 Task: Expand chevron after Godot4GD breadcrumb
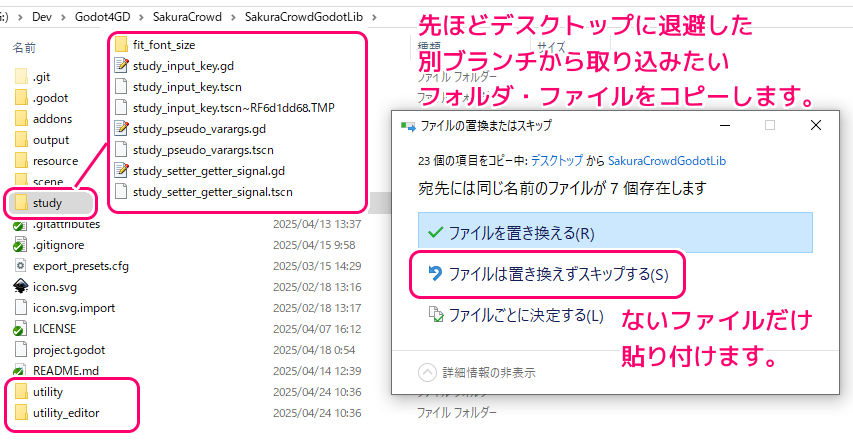click(141, 17)
